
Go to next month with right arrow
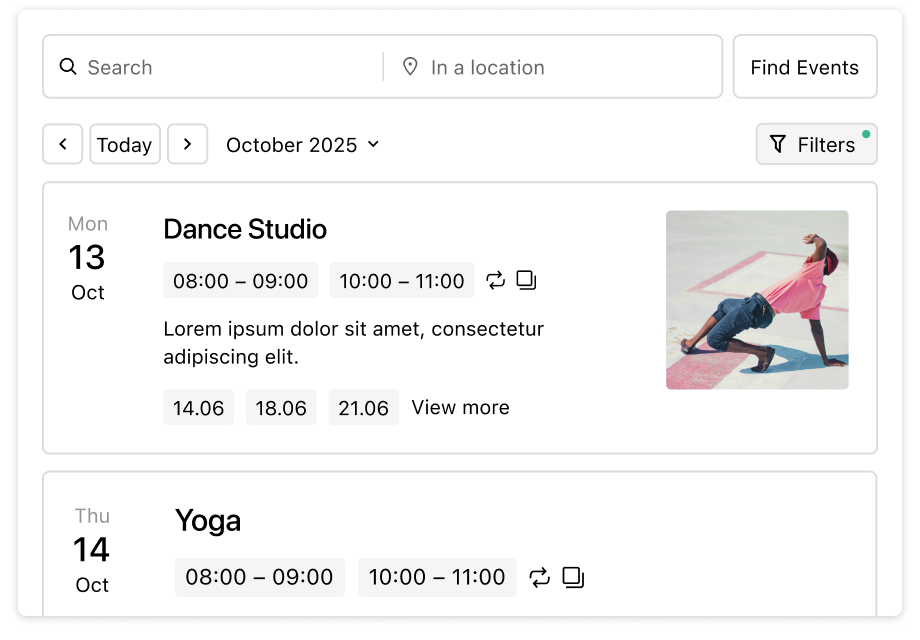click(187, 144)
